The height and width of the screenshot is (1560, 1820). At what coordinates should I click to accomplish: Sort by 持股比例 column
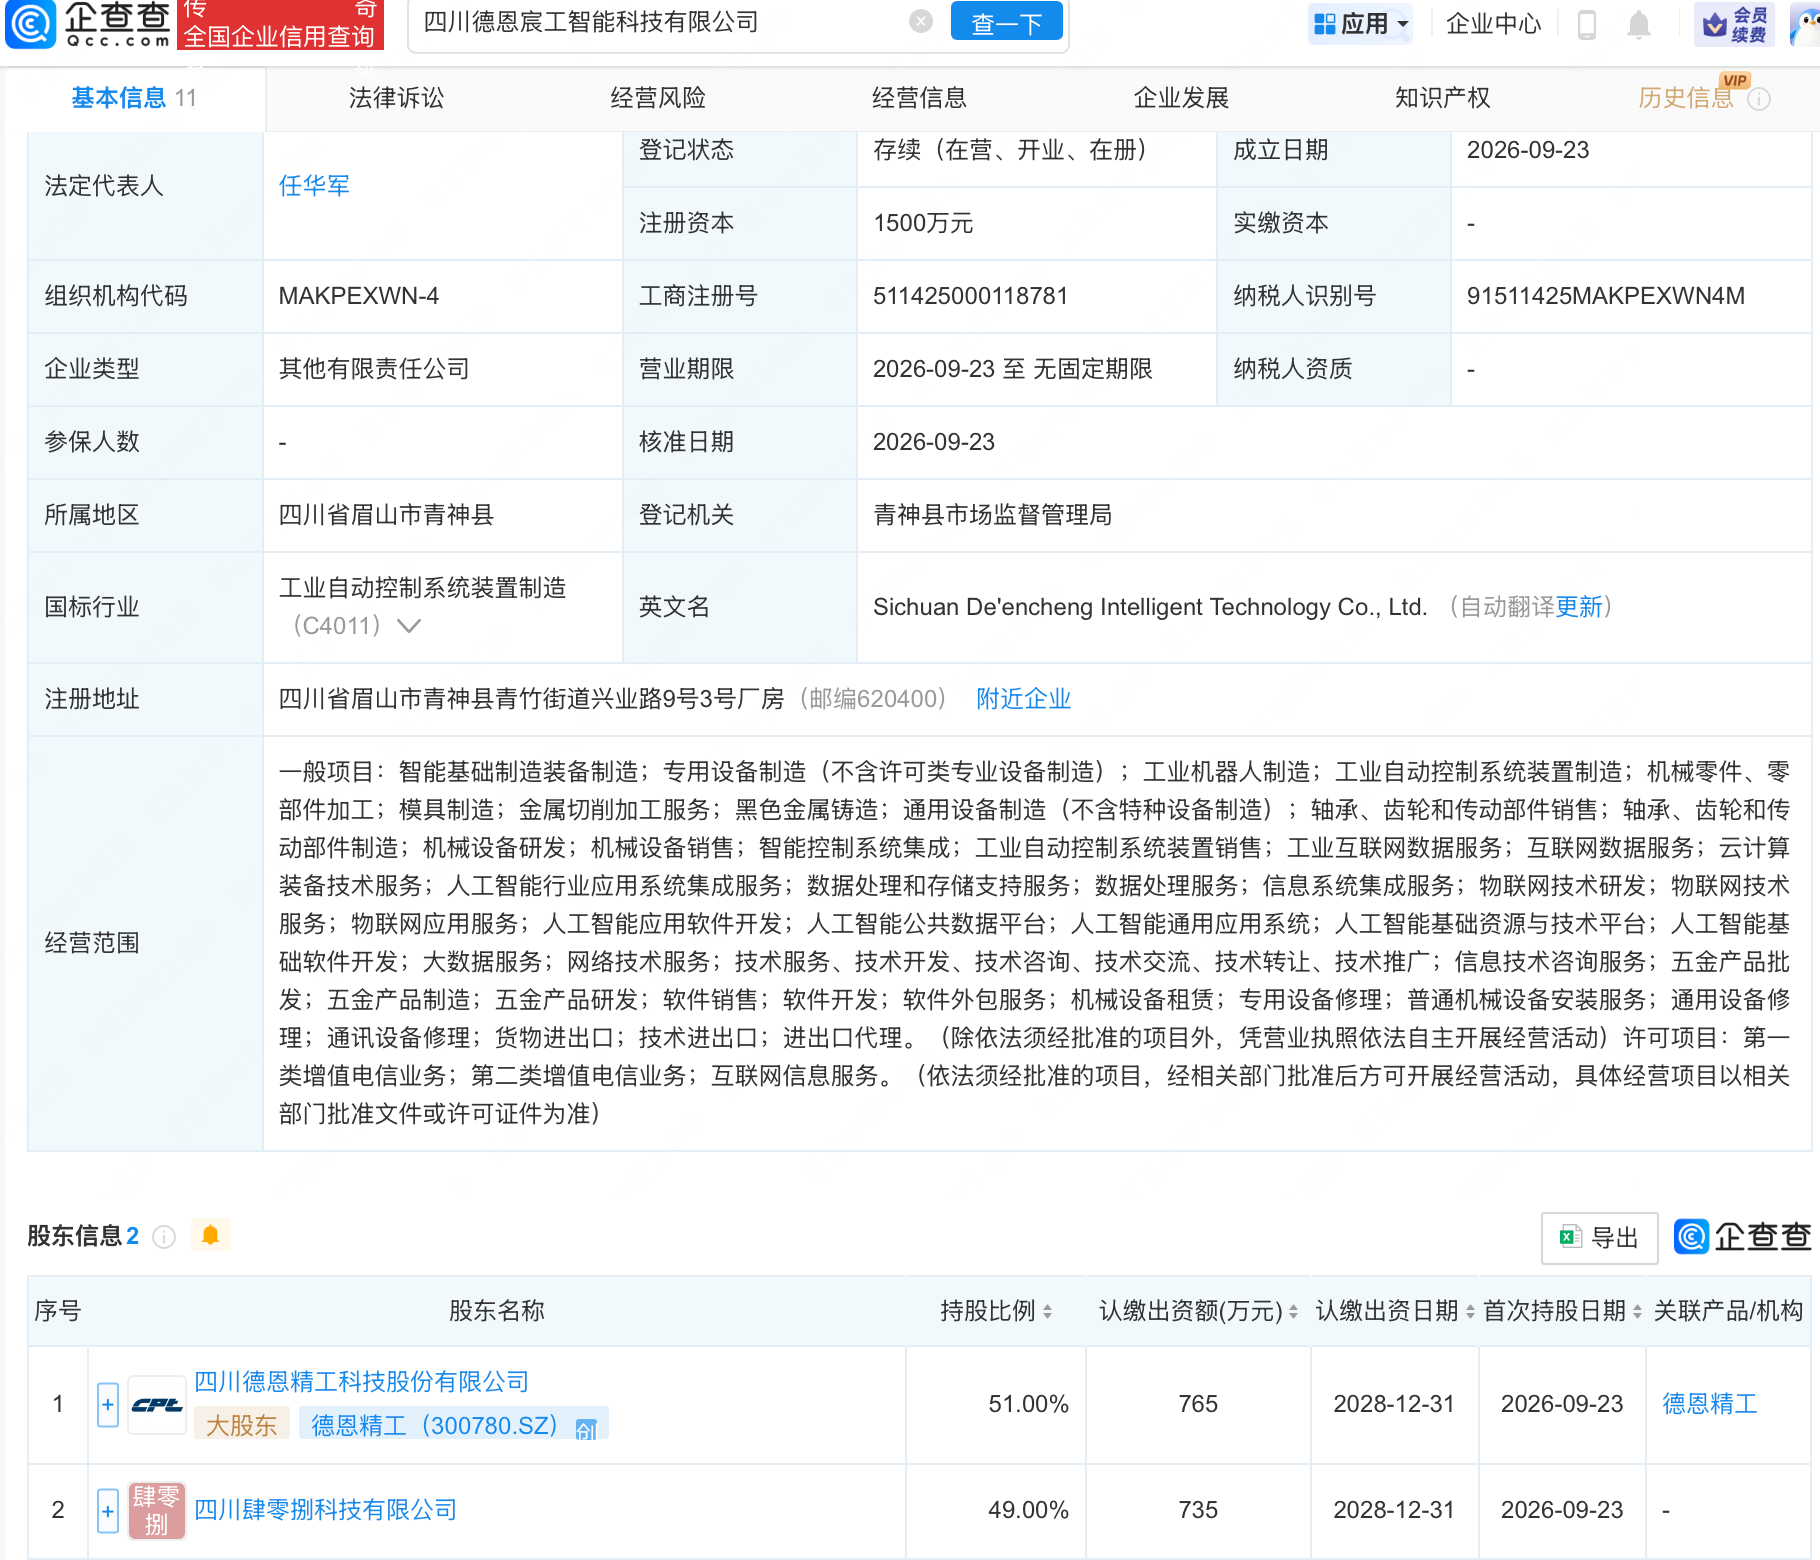(x=995, y=1311)
